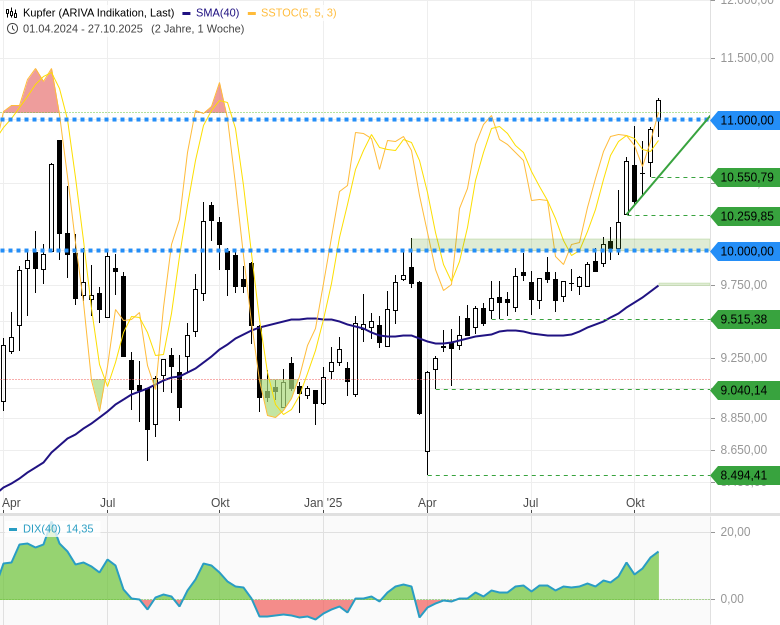This screenshot has width=780, height=625.
Task: Click the large black April 2025 candle
Action: (419, 347)
